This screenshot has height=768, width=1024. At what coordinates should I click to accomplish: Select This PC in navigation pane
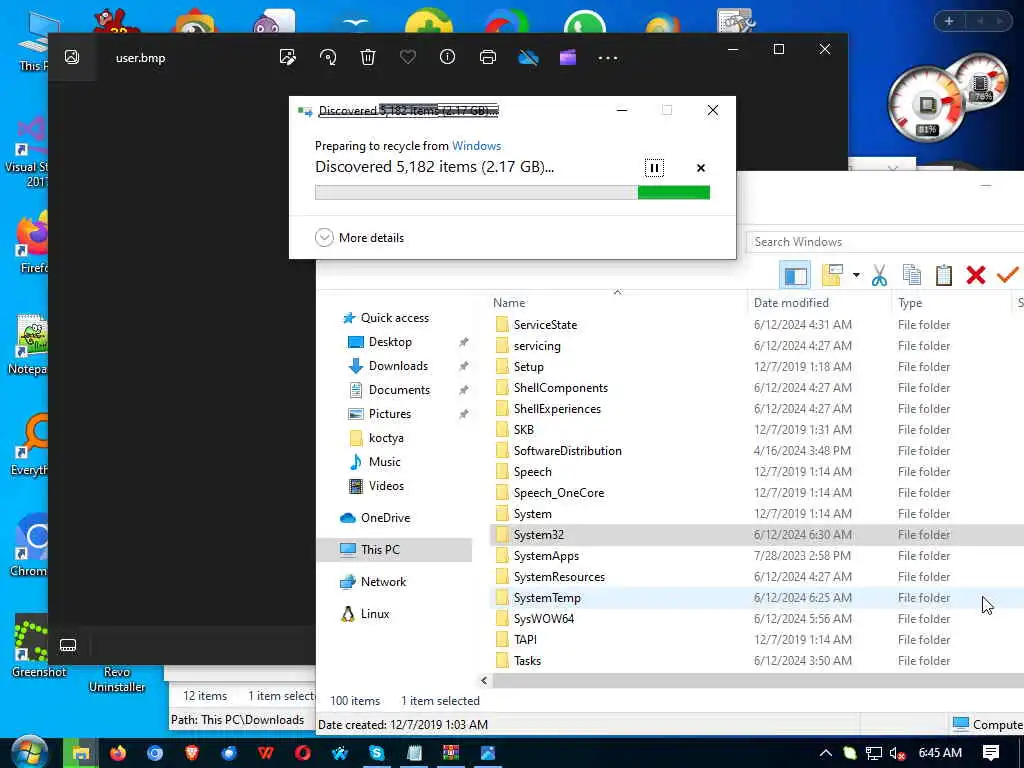(394, 550)
